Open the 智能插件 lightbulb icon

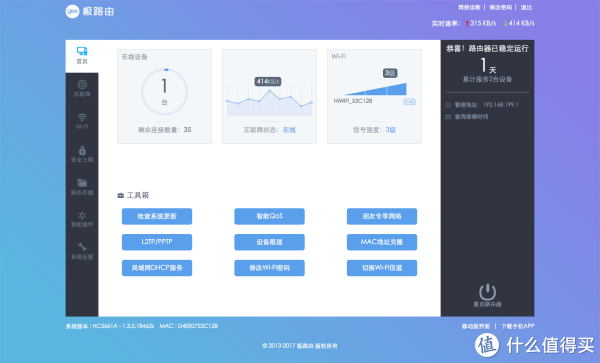(x=82, y=215)
